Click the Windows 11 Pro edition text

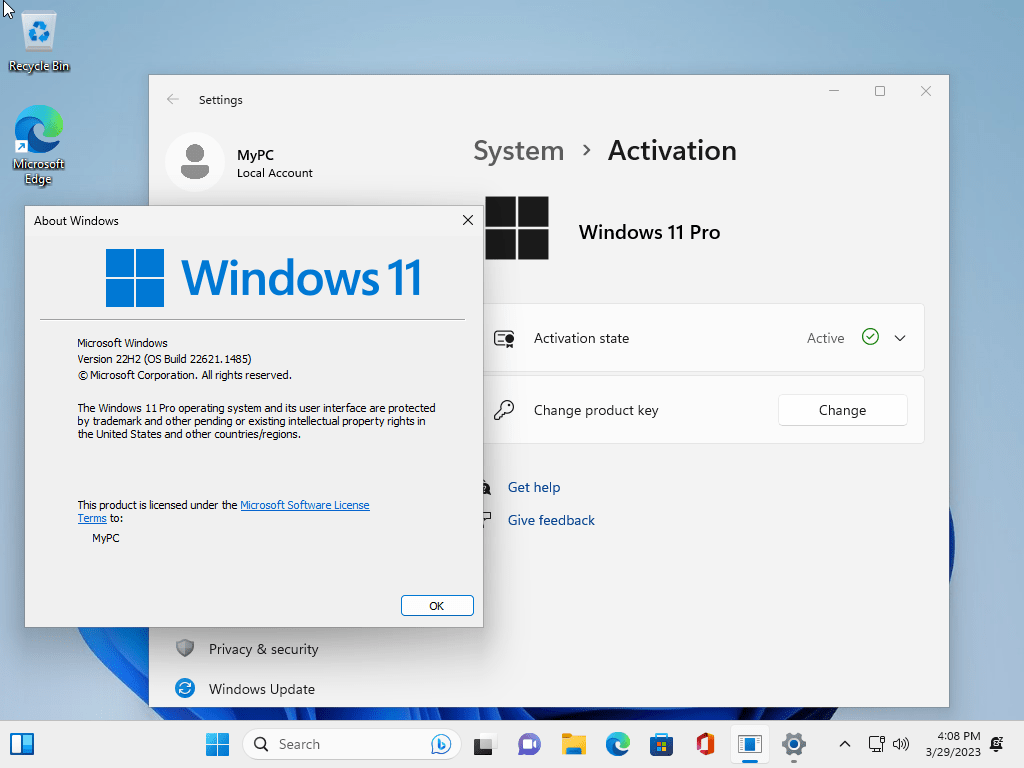pyautogui.click(x=649, y=232)
